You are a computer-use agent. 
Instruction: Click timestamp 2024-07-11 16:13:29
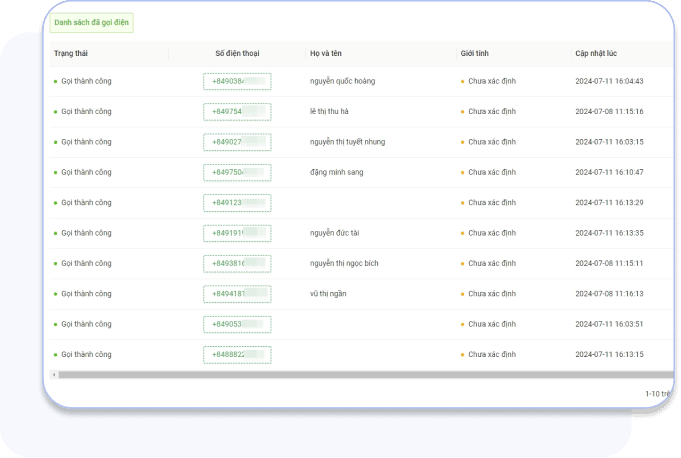click(x=609, y=203)
